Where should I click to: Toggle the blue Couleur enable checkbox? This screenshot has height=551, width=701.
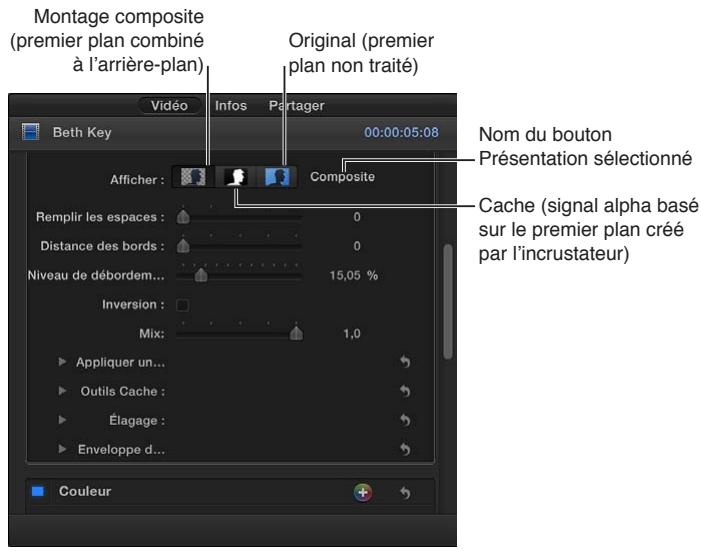pos(38,491)
